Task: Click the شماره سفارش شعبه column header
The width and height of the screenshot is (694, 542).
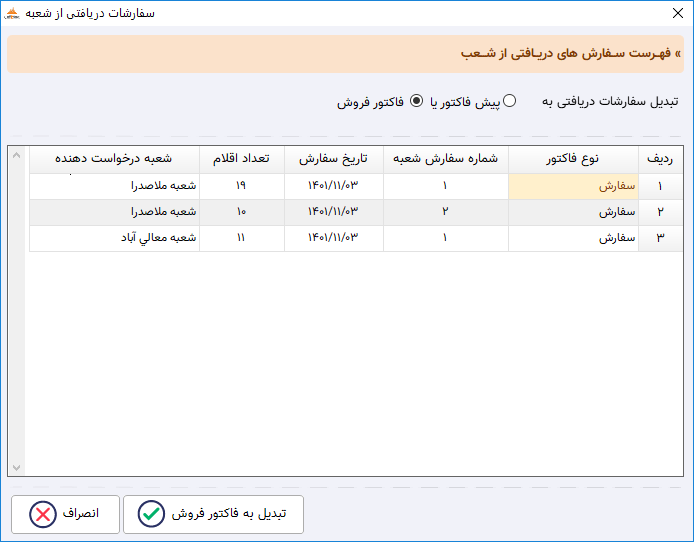Action: [x=446, y=159]
